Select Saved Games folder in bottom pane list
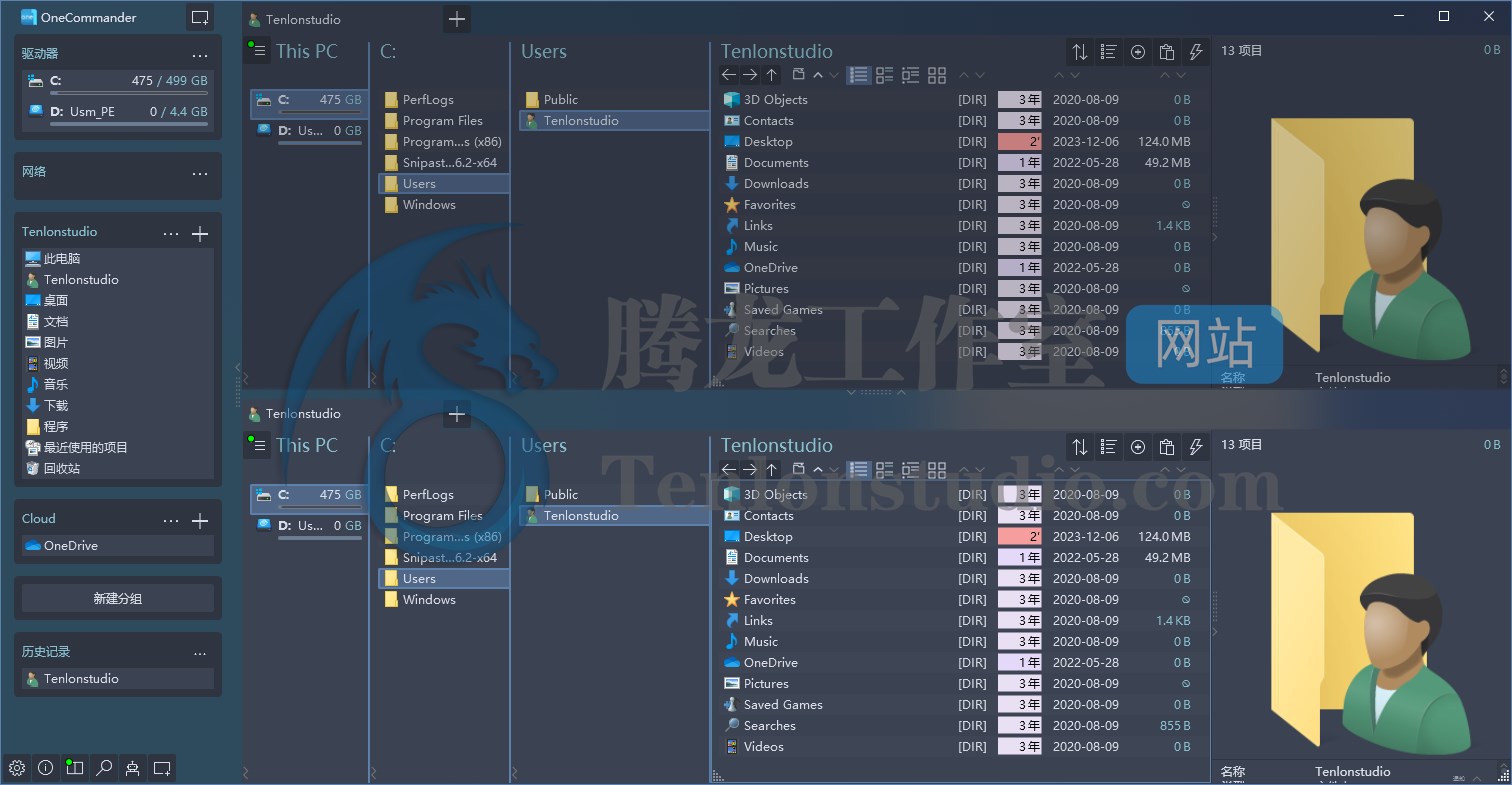 (x=783, y=705)
